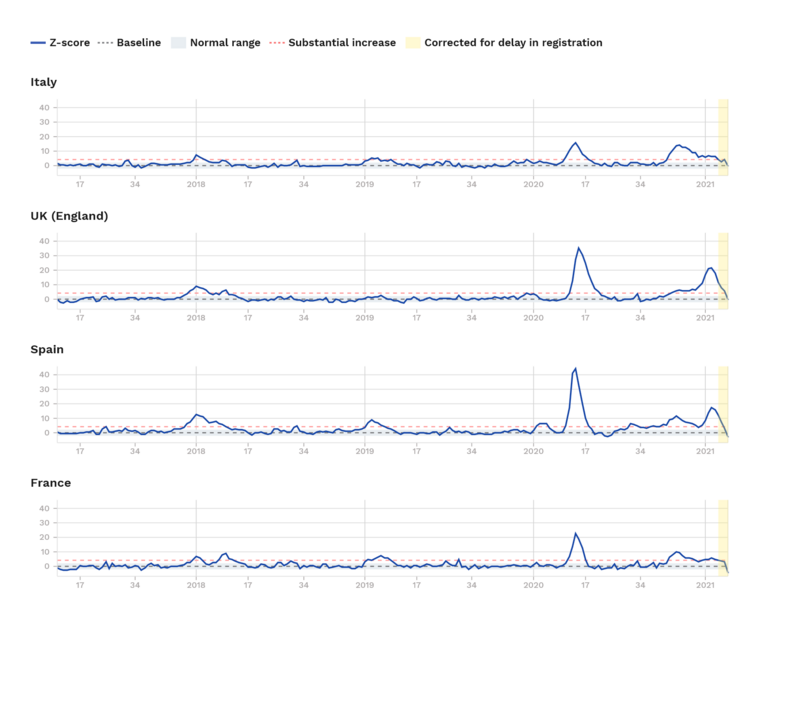The width and height of the screenshot is (800, 719).
Task: Click the 40 y-axis label on Italy chart
Action: coord(44,108)
